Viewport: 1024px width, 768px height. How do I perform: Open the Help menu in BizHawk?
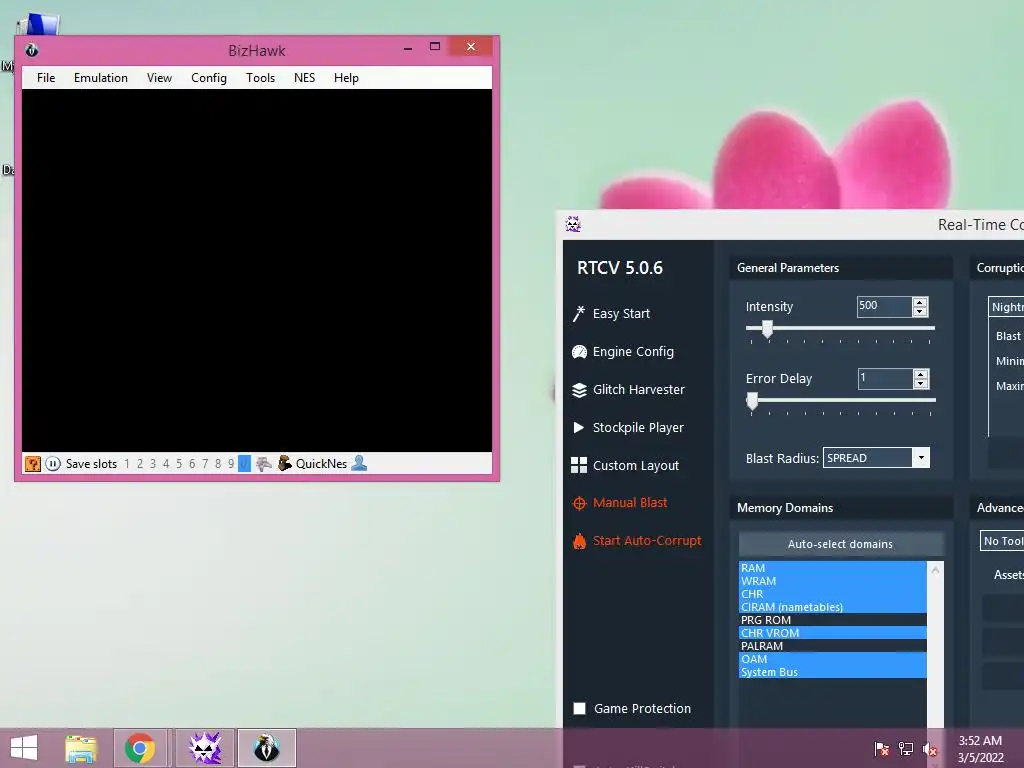pos(346,78)
